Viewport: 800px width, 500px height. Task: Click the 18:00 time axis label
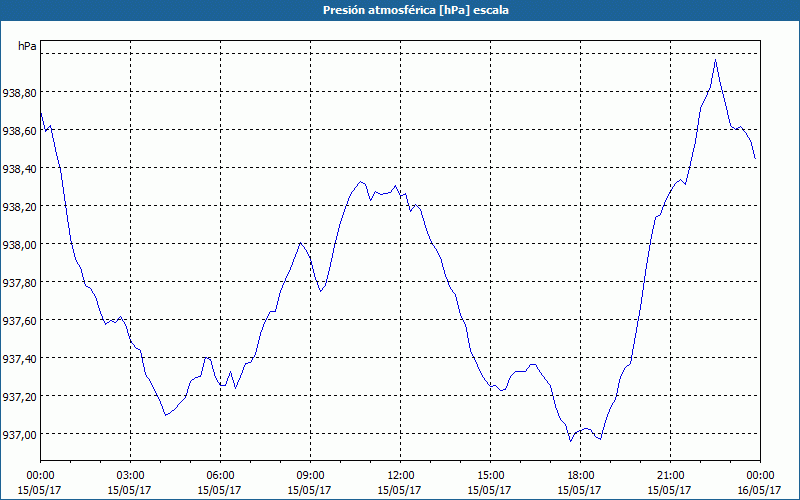click(x=580, y=475)
